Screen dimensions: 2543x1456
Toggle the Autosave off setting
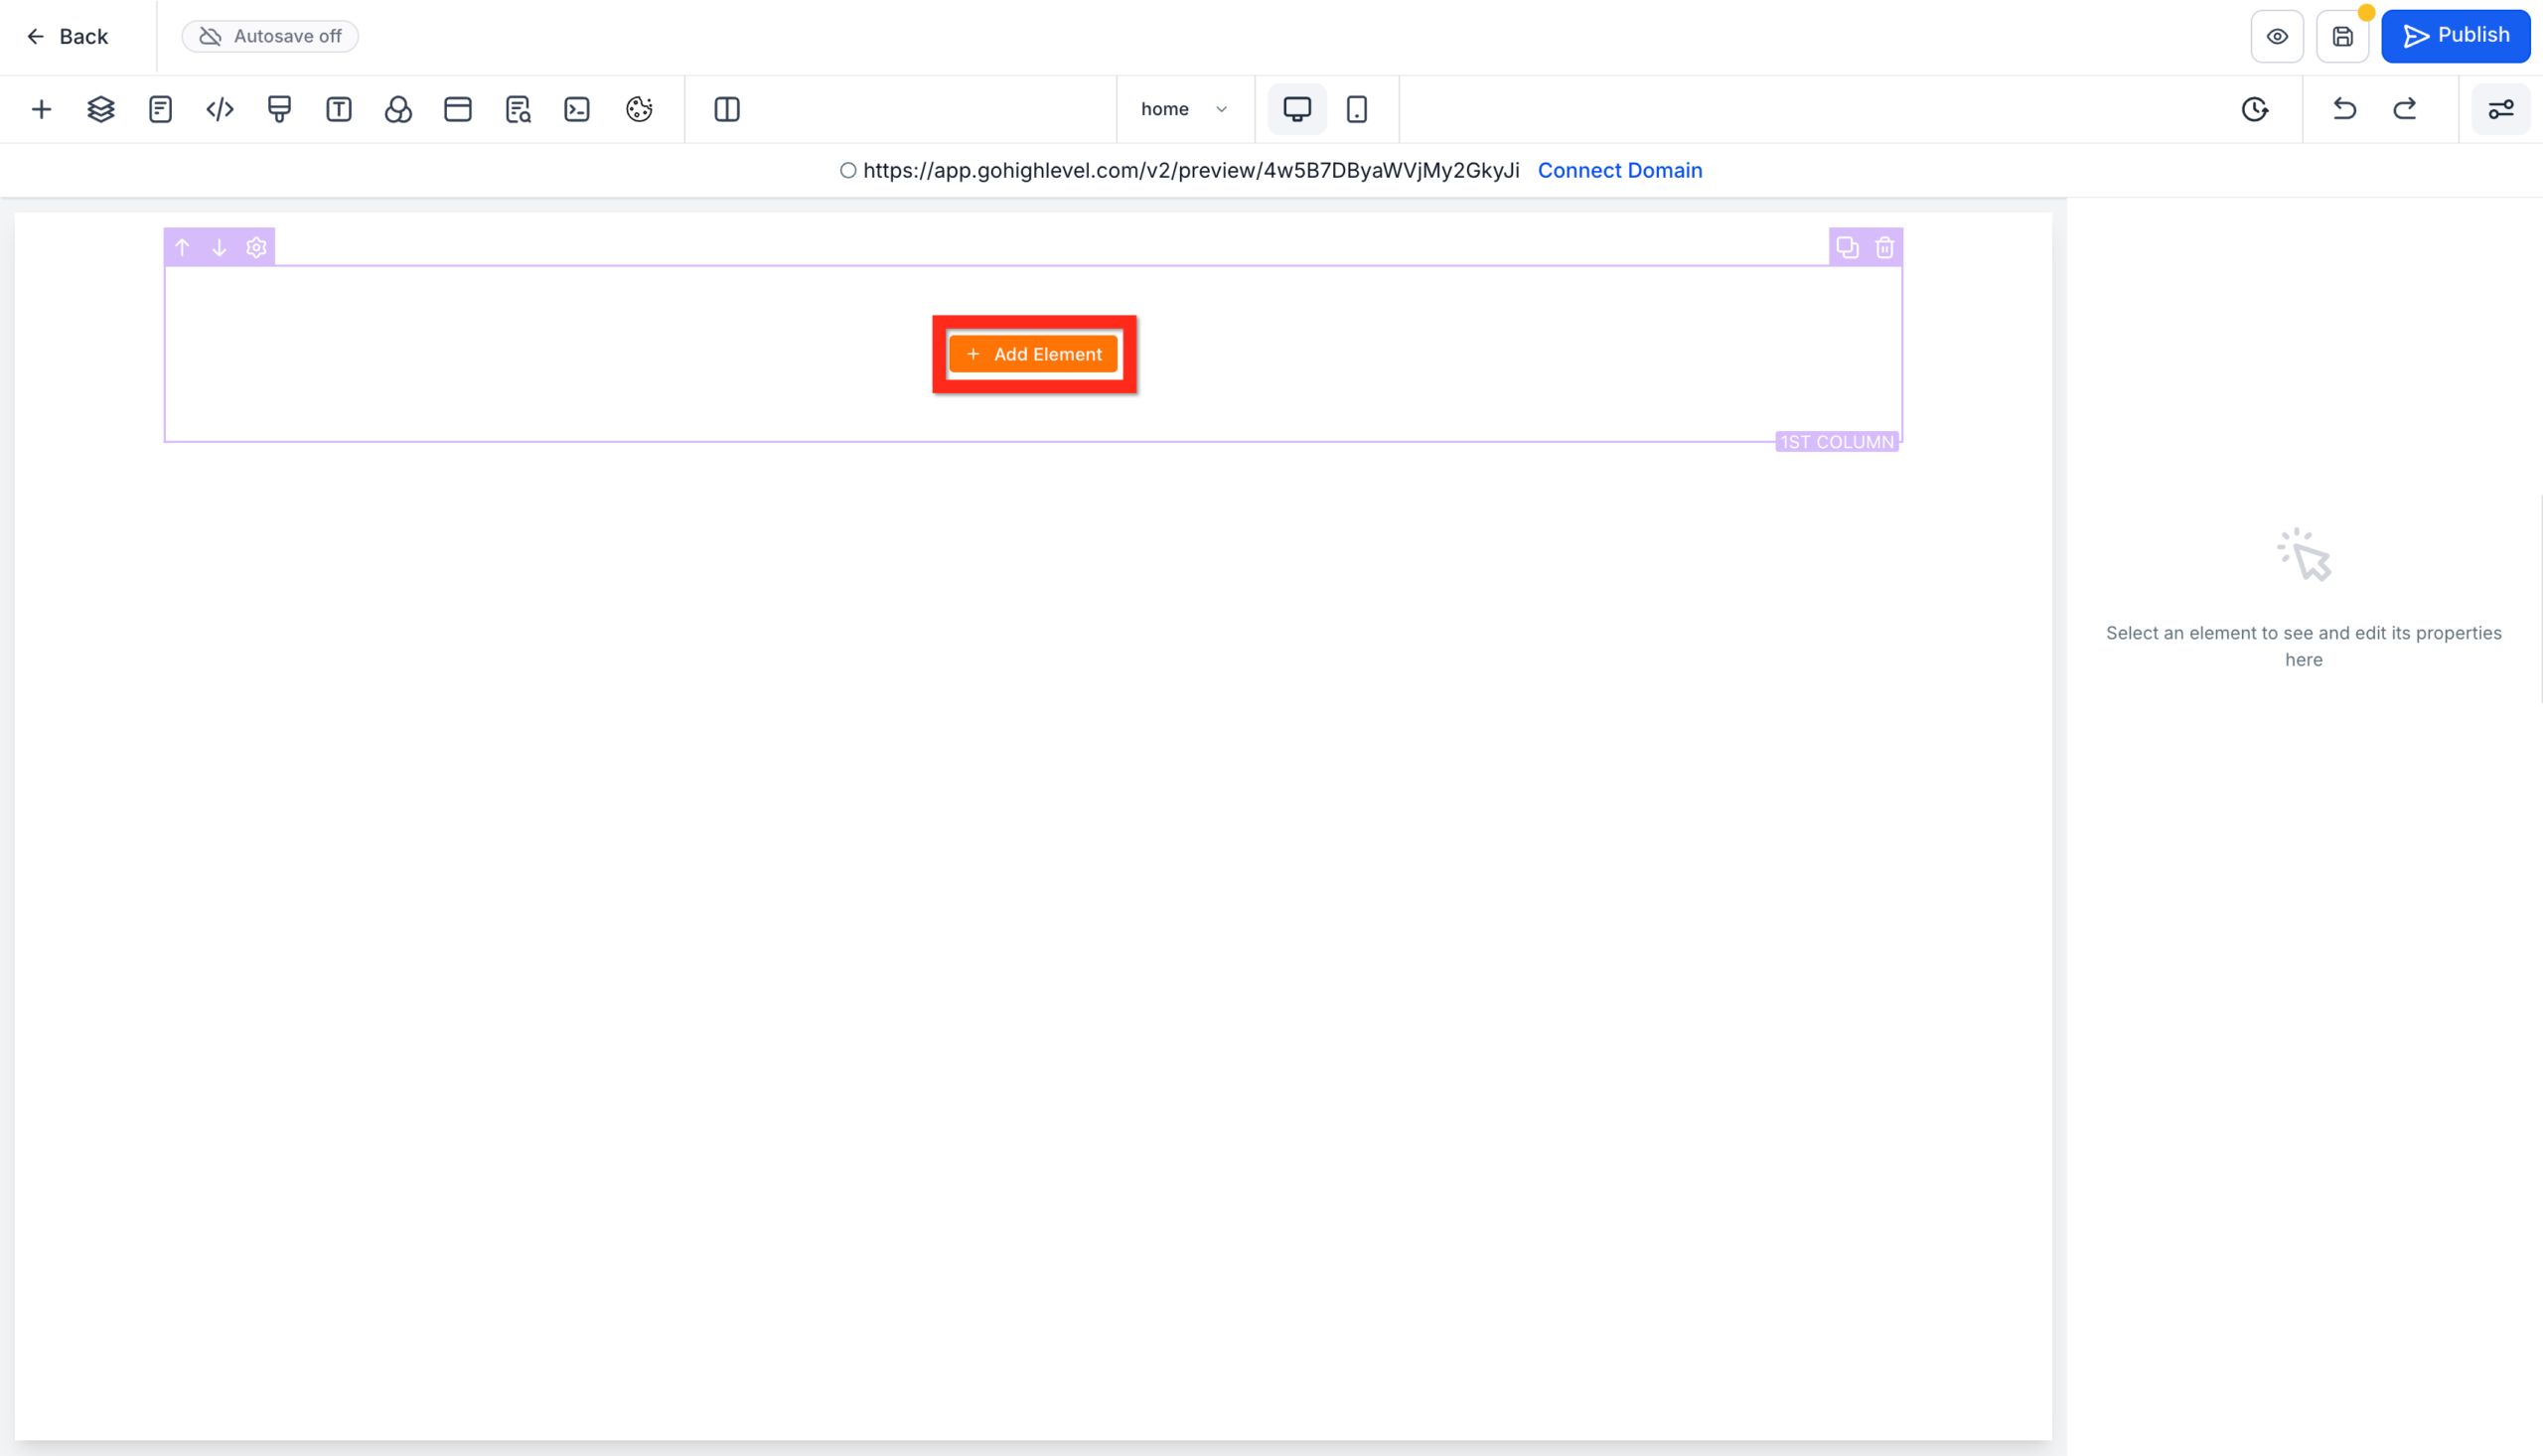pos(269,36)
